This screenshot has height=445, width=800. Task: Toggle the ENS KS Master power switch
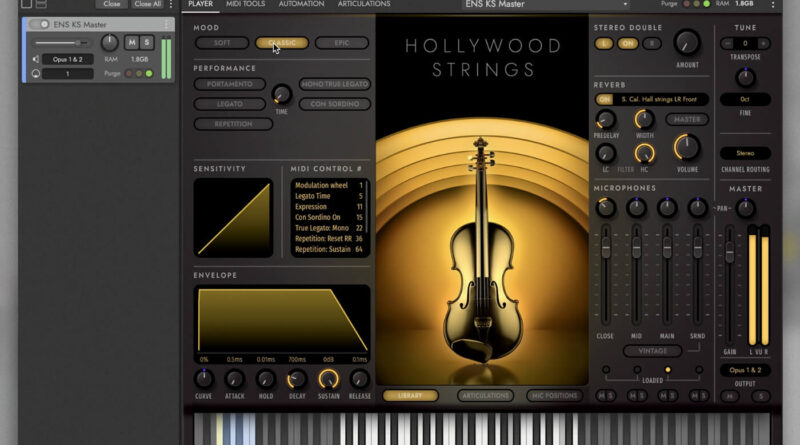(39, 24)
